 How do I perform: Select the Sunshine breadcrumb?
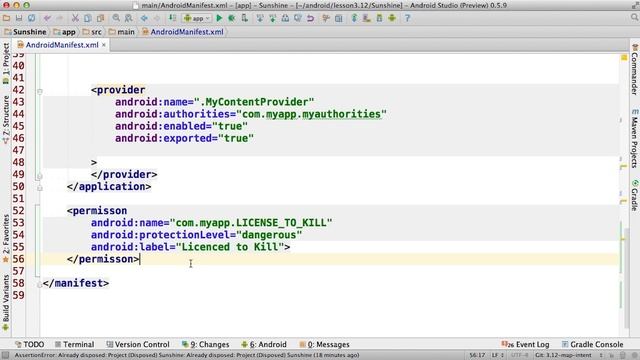pos(25,32)
